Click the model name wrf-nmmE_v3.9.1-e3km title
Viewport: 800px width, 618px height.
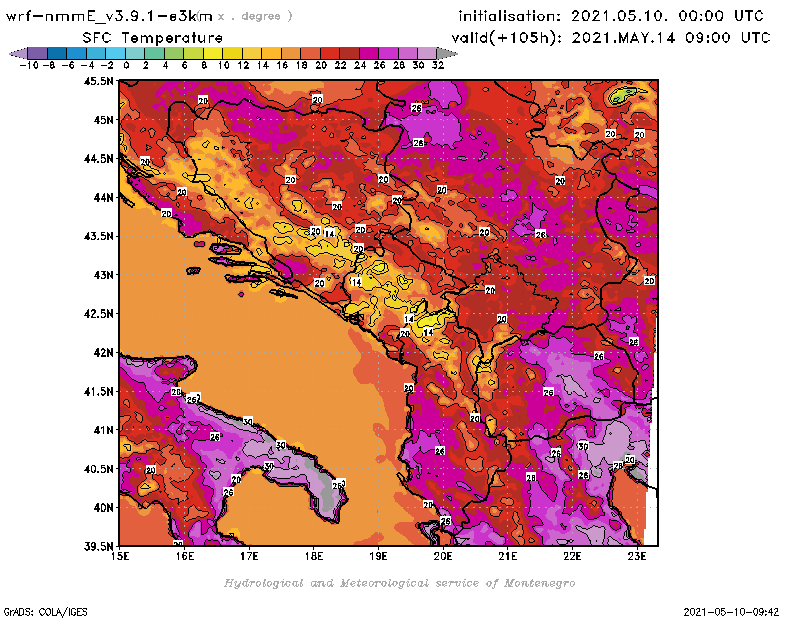pos(109,16)
